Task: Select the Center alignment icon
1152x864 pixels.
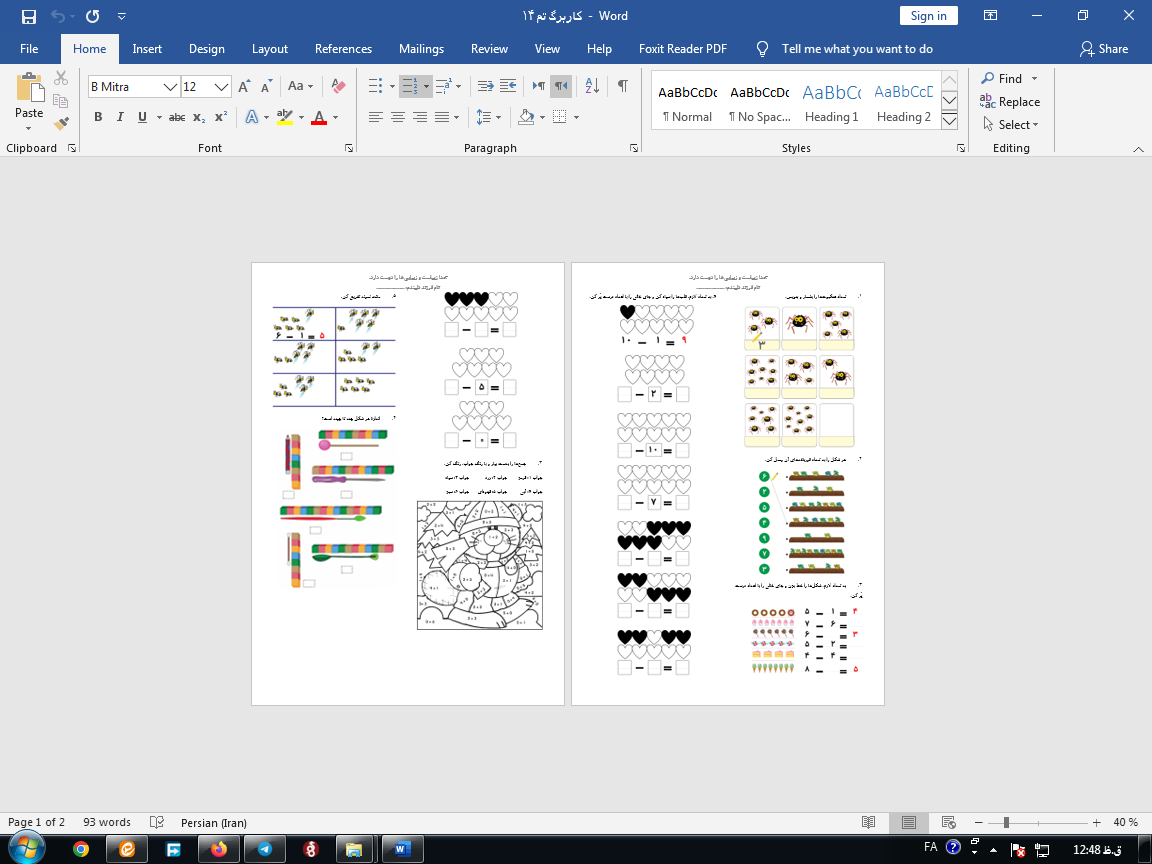Action: [x=398, y=117]
